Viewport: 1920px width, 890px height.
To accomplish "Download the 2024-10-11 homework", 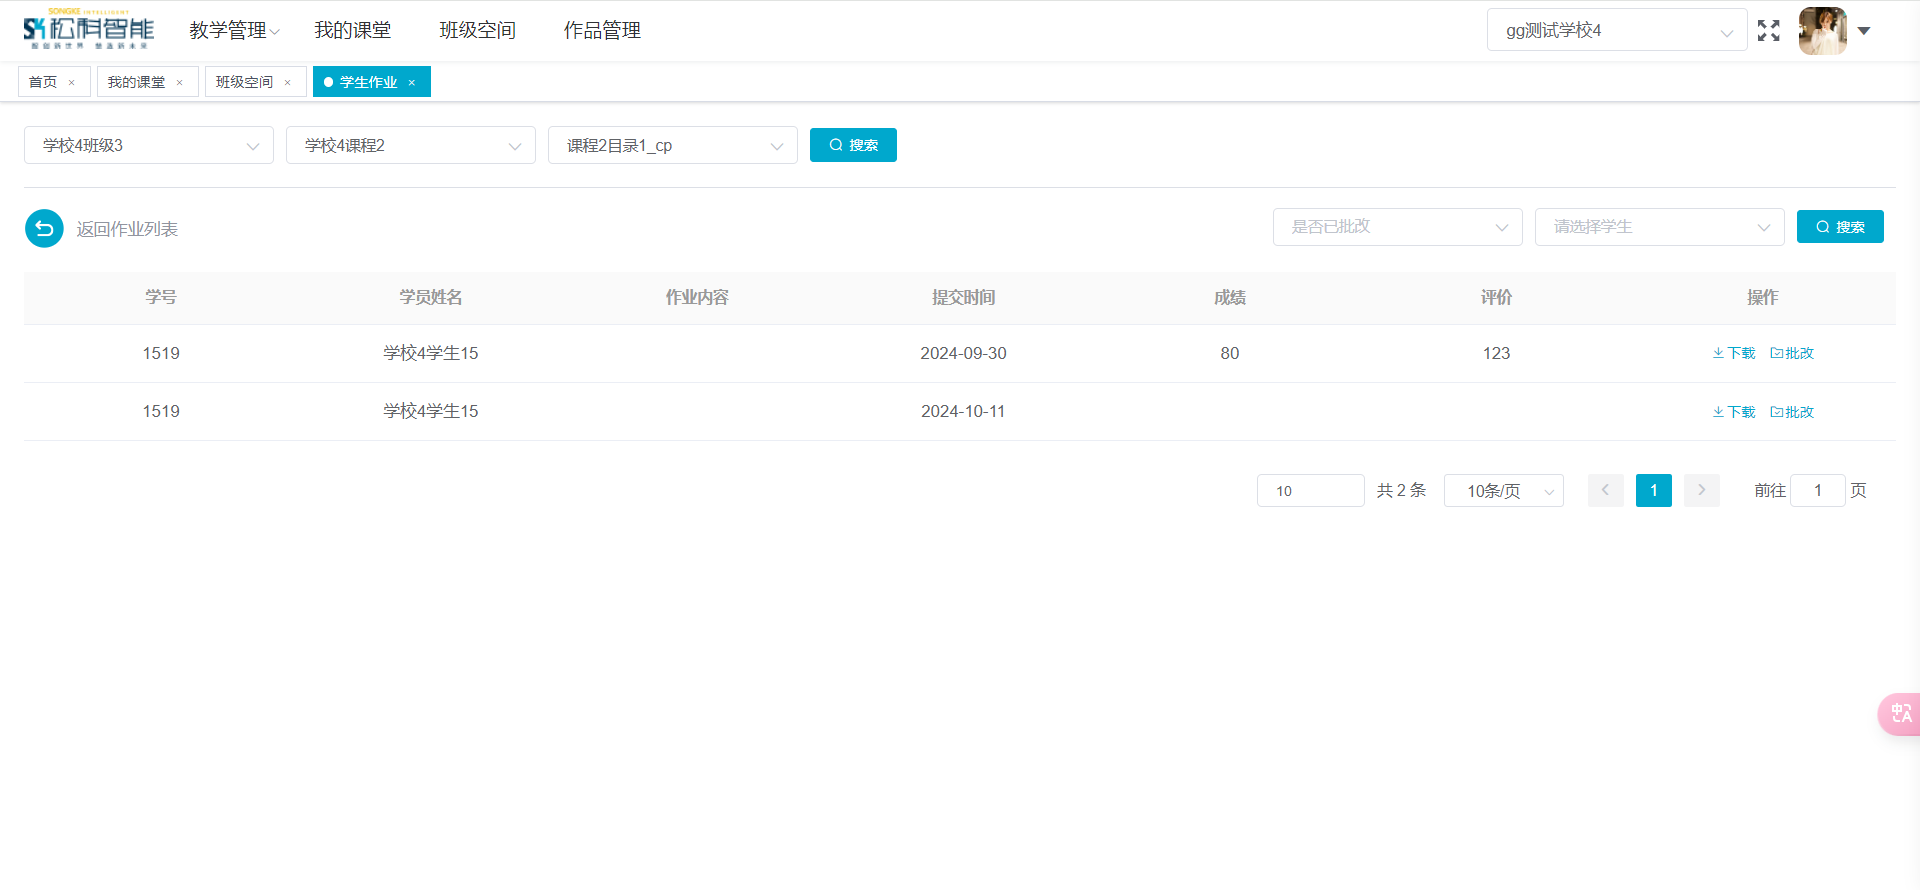I will point(1734,412).
